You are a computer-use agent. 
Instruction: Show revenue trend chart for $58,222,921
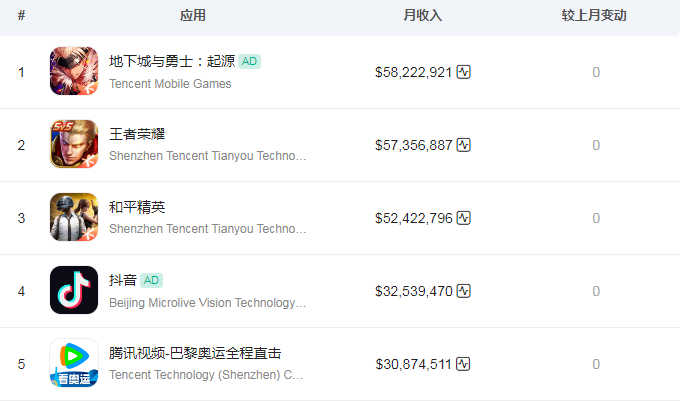(464, 72)
